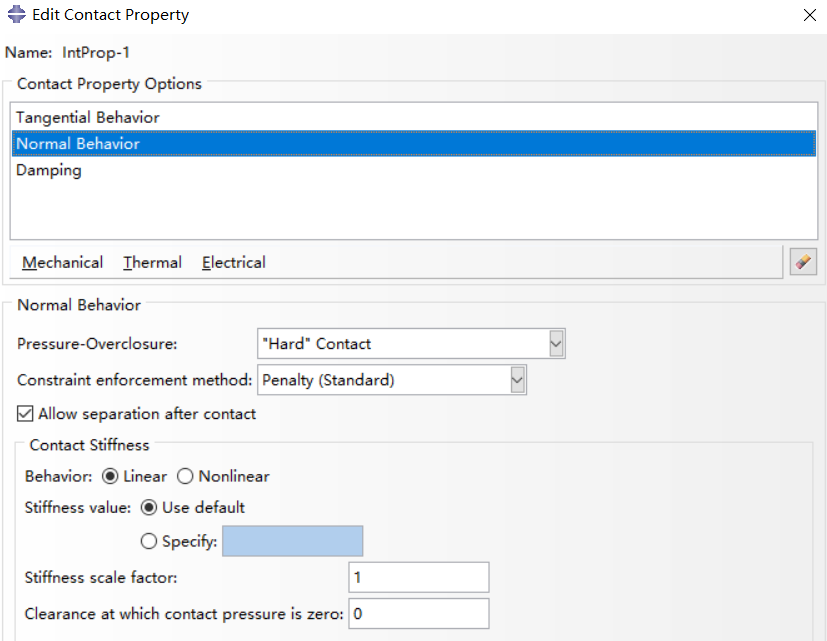
Task: Close the Edit Contact Property dialog
Action: pos(810,15)
